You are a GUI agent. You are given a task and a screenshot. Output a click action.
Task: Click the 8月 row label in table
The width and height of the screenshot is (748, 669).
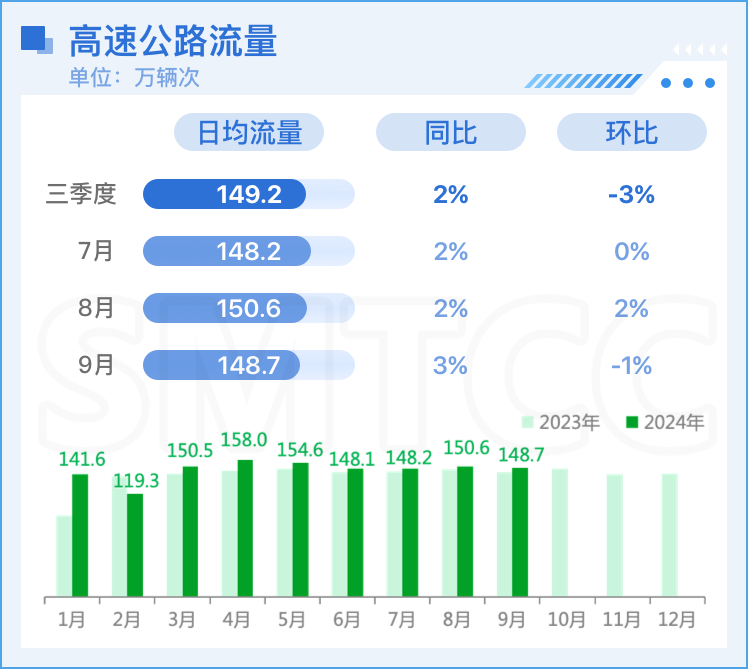(95, 308)
